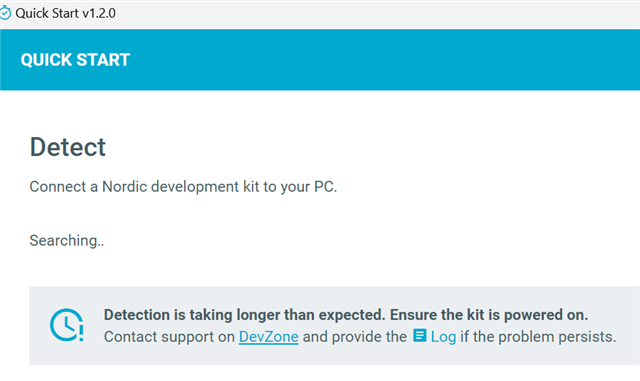Image resolution: width=640 pixels, height=381 pixels.
Task: Click the Quick Start stopwatch icon in title bar
Action: click(x=5, y=13)
